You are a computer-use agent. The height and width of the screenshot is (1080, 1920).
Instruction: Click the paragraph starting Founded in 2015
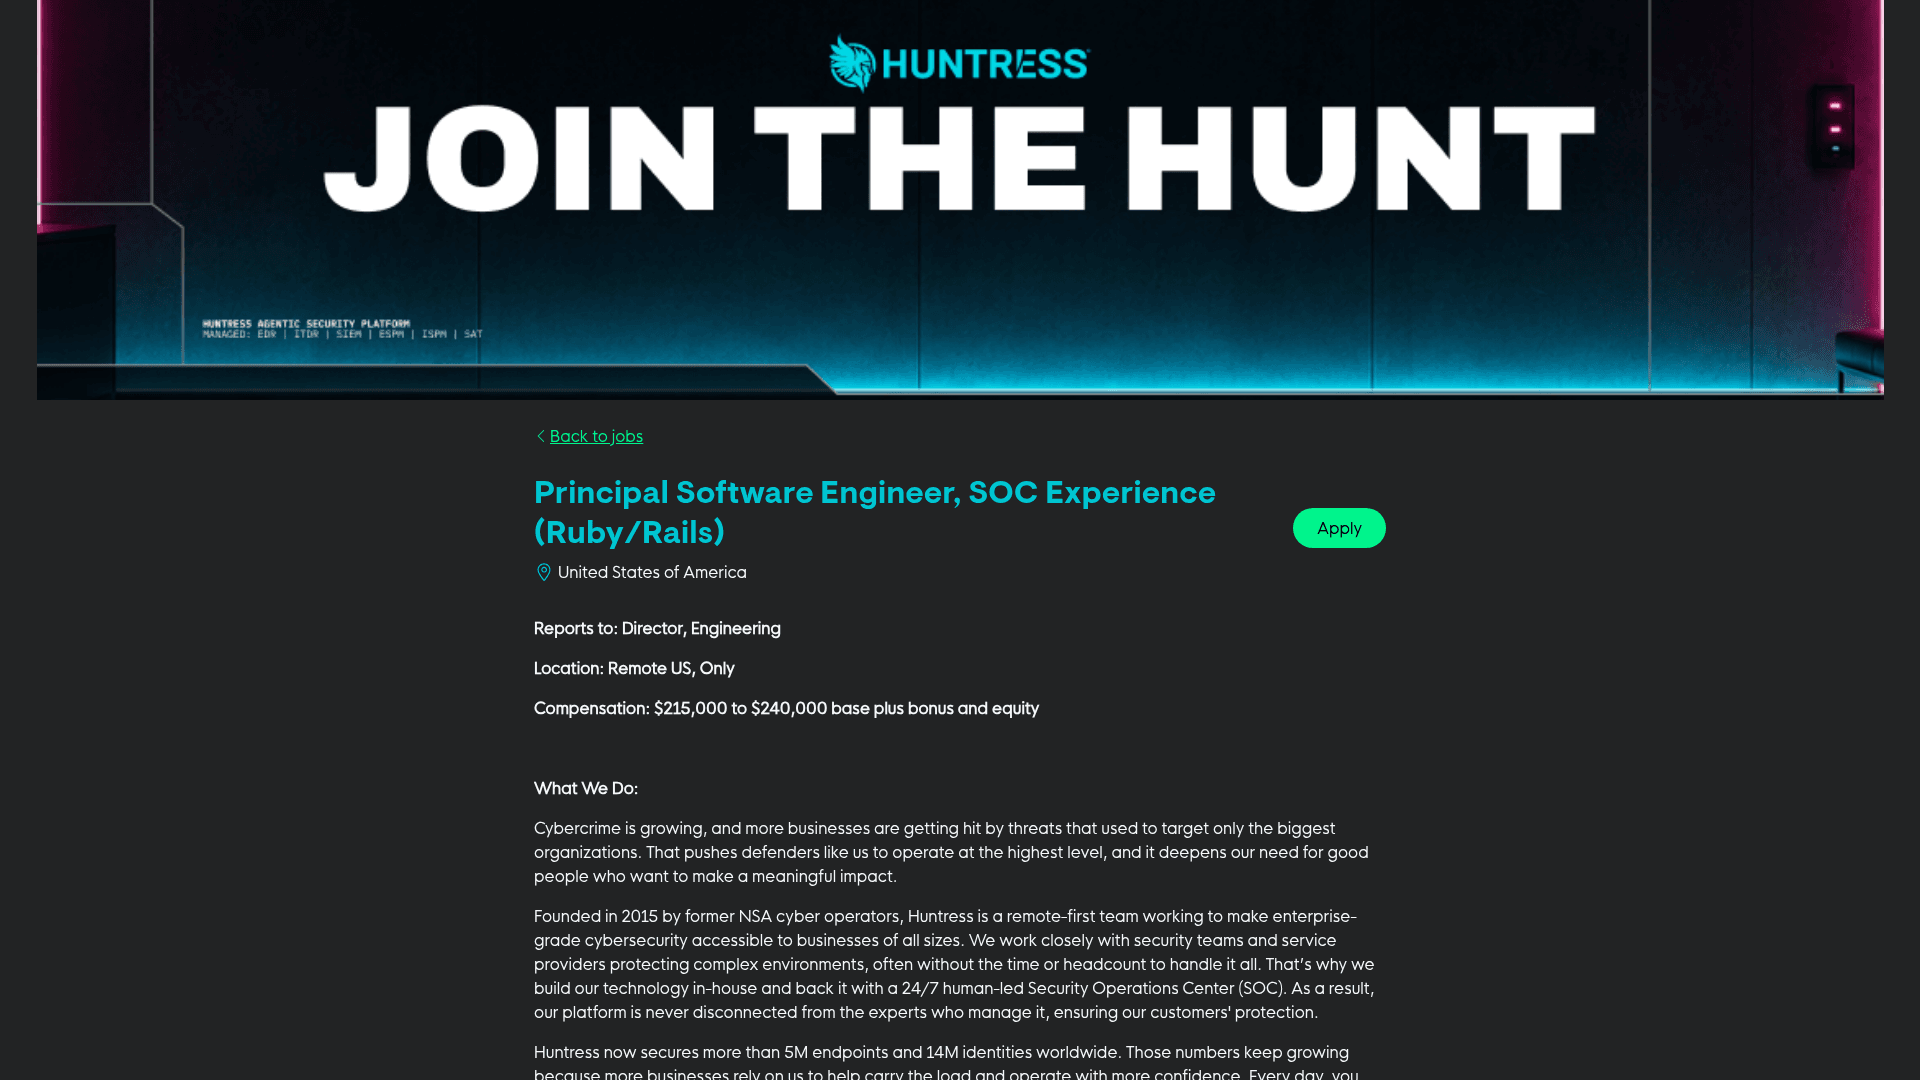click(x=954, y=964)
